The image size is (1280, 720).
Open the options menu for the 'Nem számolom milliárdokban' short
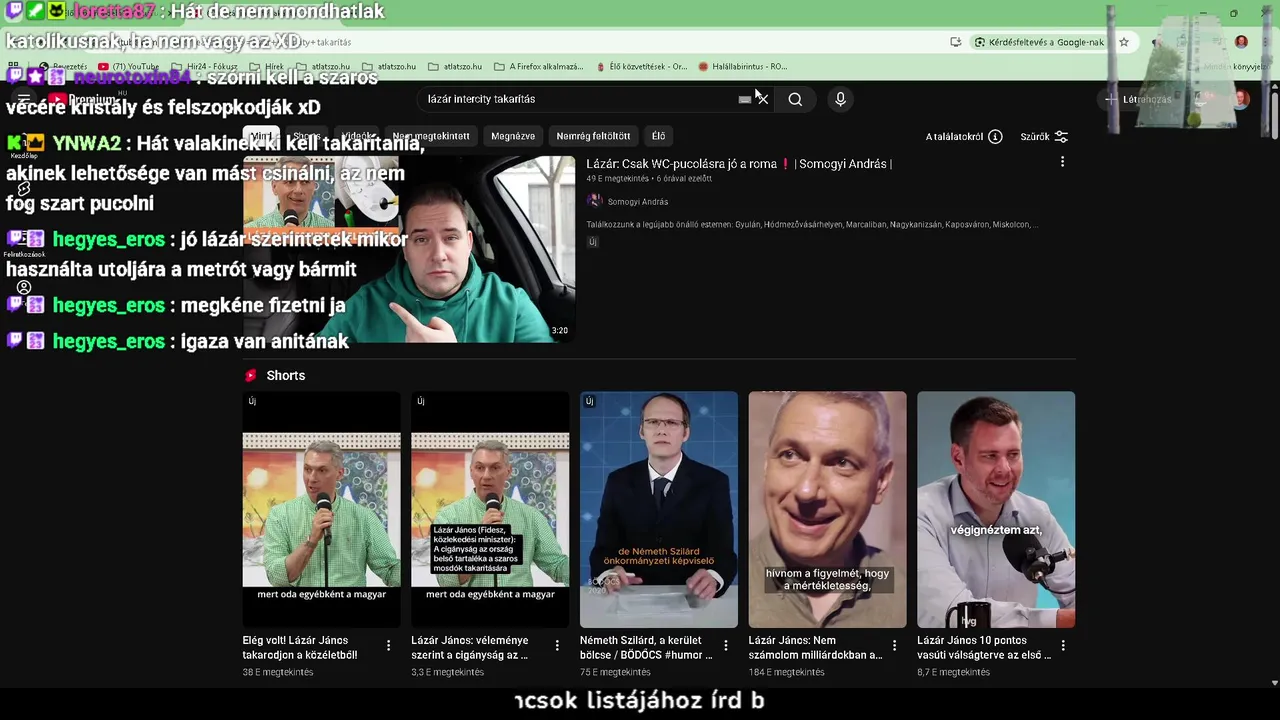(x=895, y=646)
